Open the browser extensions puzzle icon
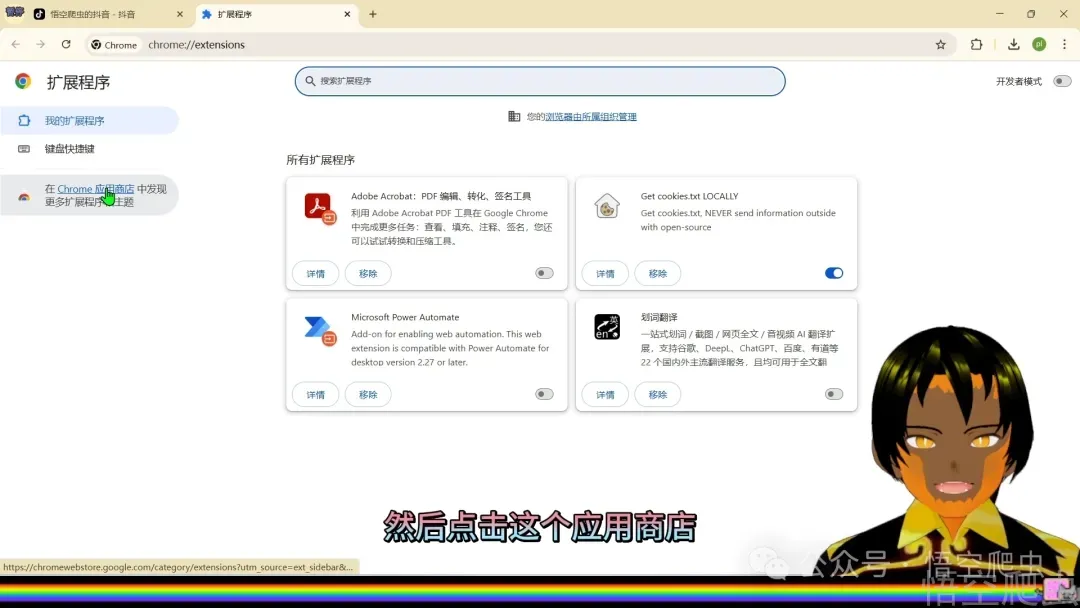This screenshot has height=608, width=1080. click(976, 44)
